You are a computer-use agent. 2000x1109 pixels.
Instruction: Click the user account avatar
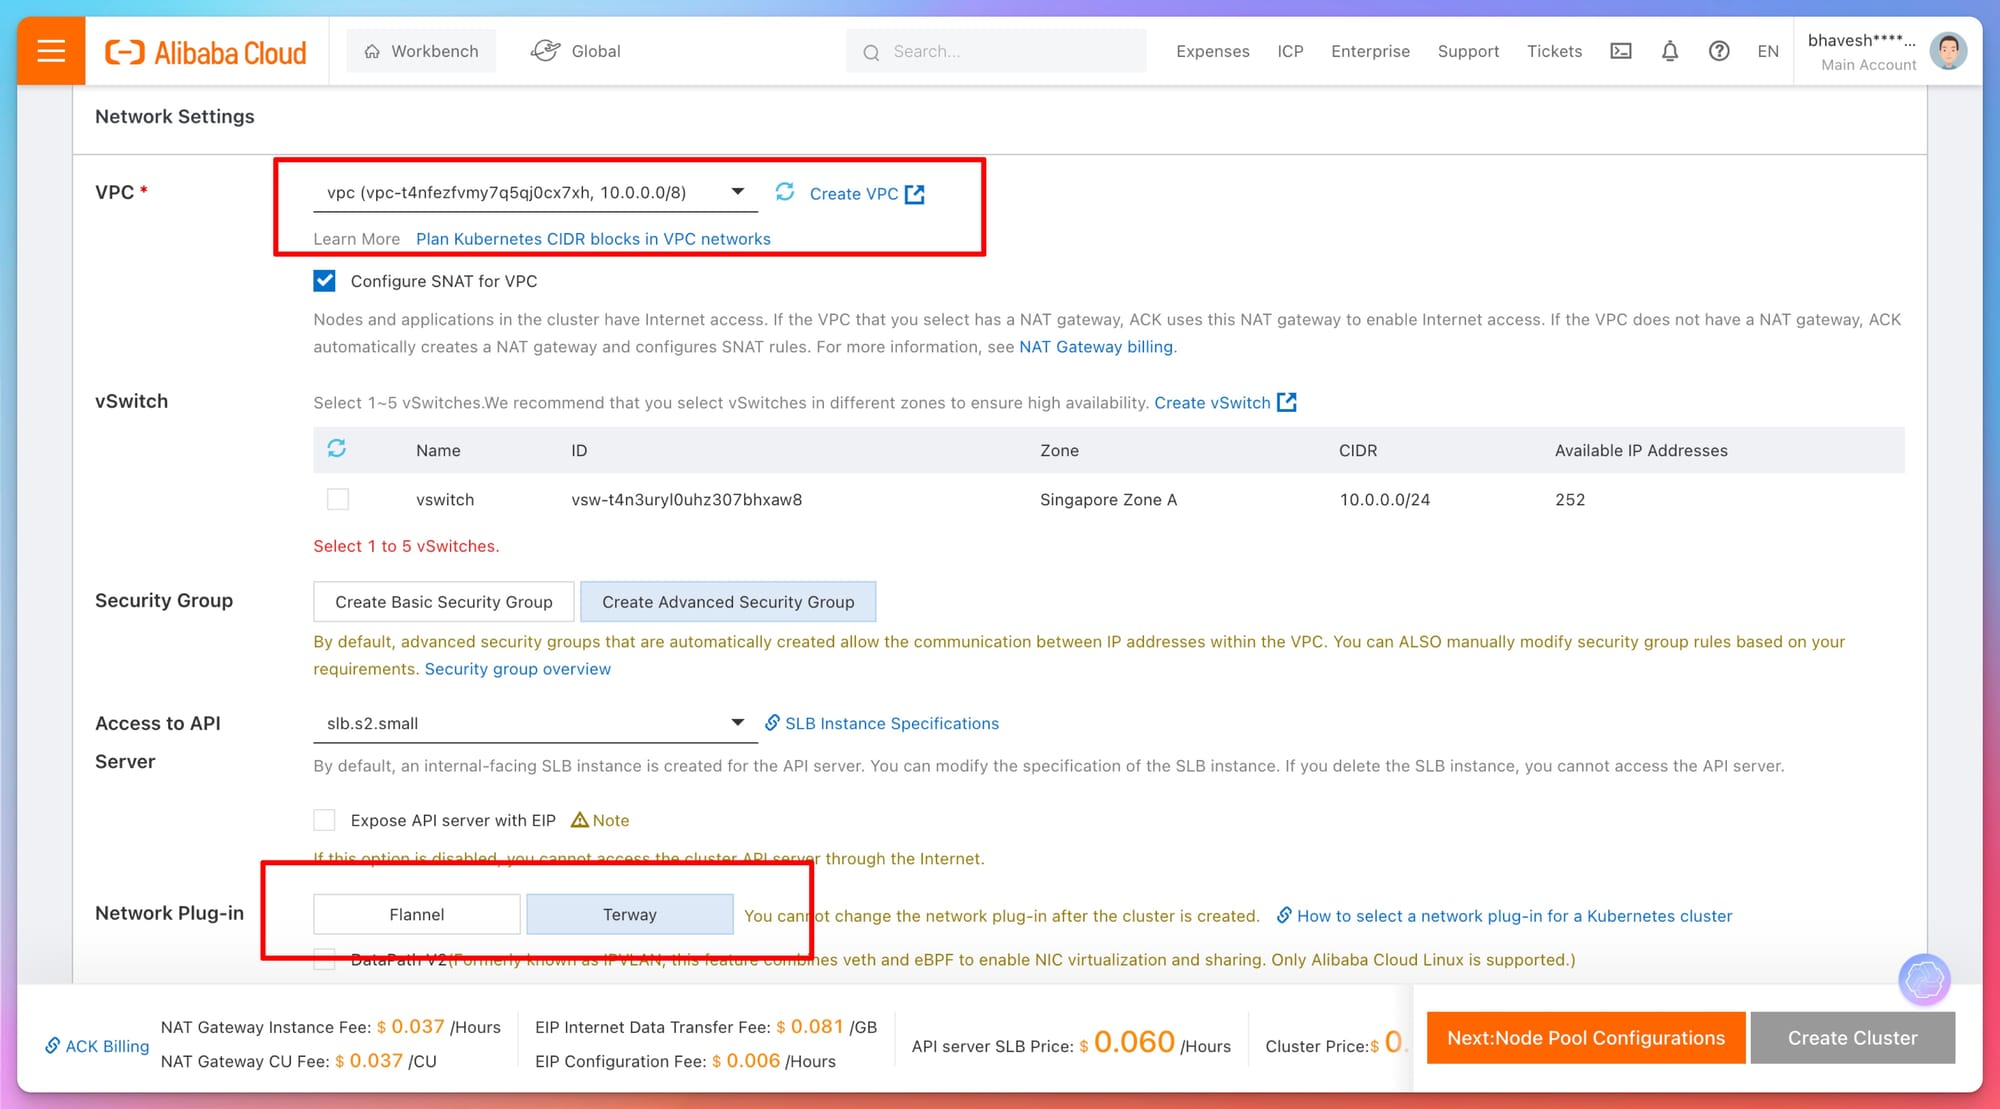pos(1947,51)
